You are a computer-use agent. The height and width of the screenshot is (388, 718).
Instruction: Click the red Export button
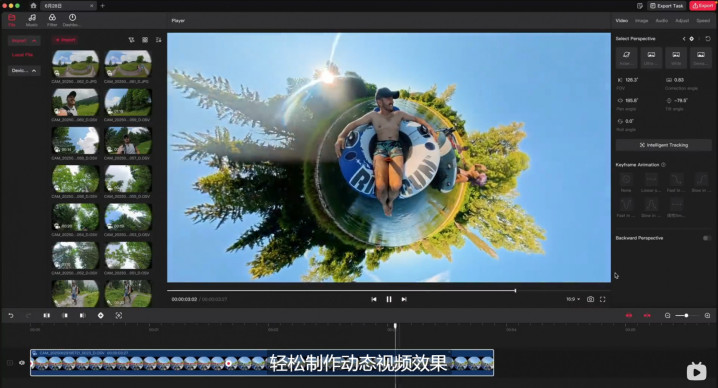[x=702, y=6]
